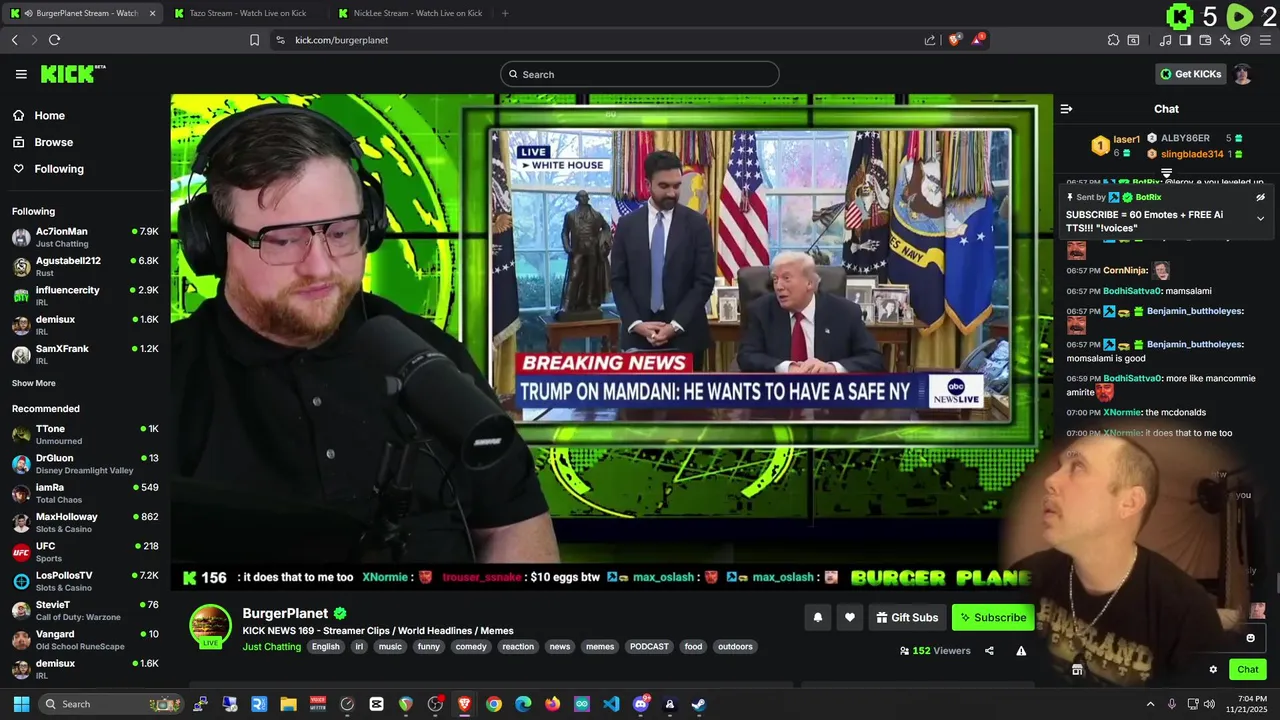1280x720 pixels.
Task: Focus the Kick search field
Action: pyautogui.click(x=640, y=74)
